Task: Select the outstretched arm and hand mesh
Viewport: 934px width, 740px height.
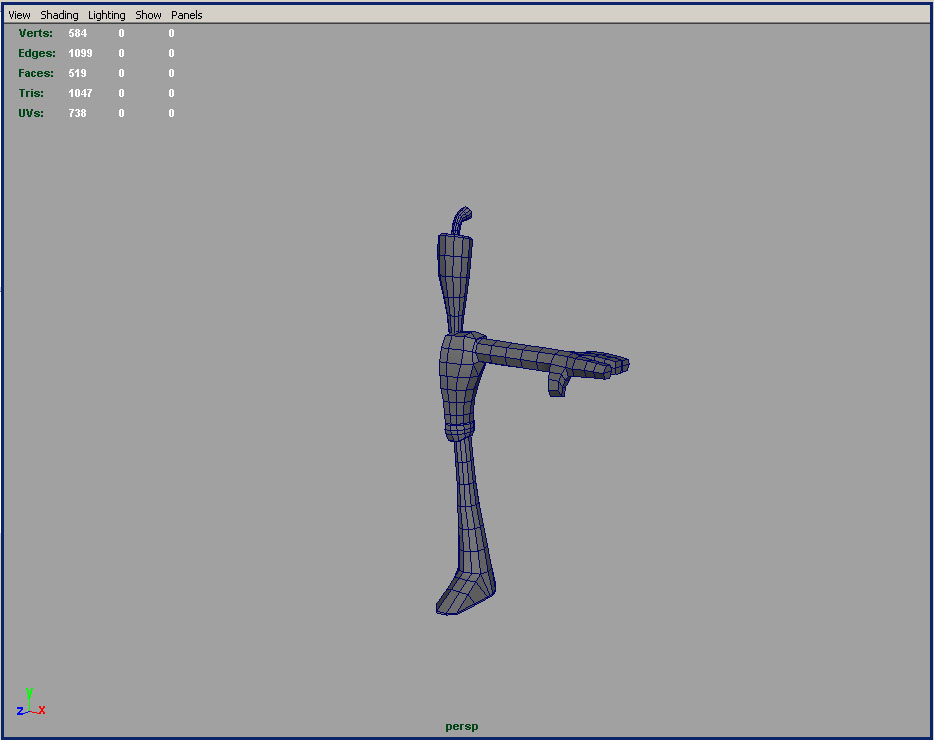Action: point(536,359)
